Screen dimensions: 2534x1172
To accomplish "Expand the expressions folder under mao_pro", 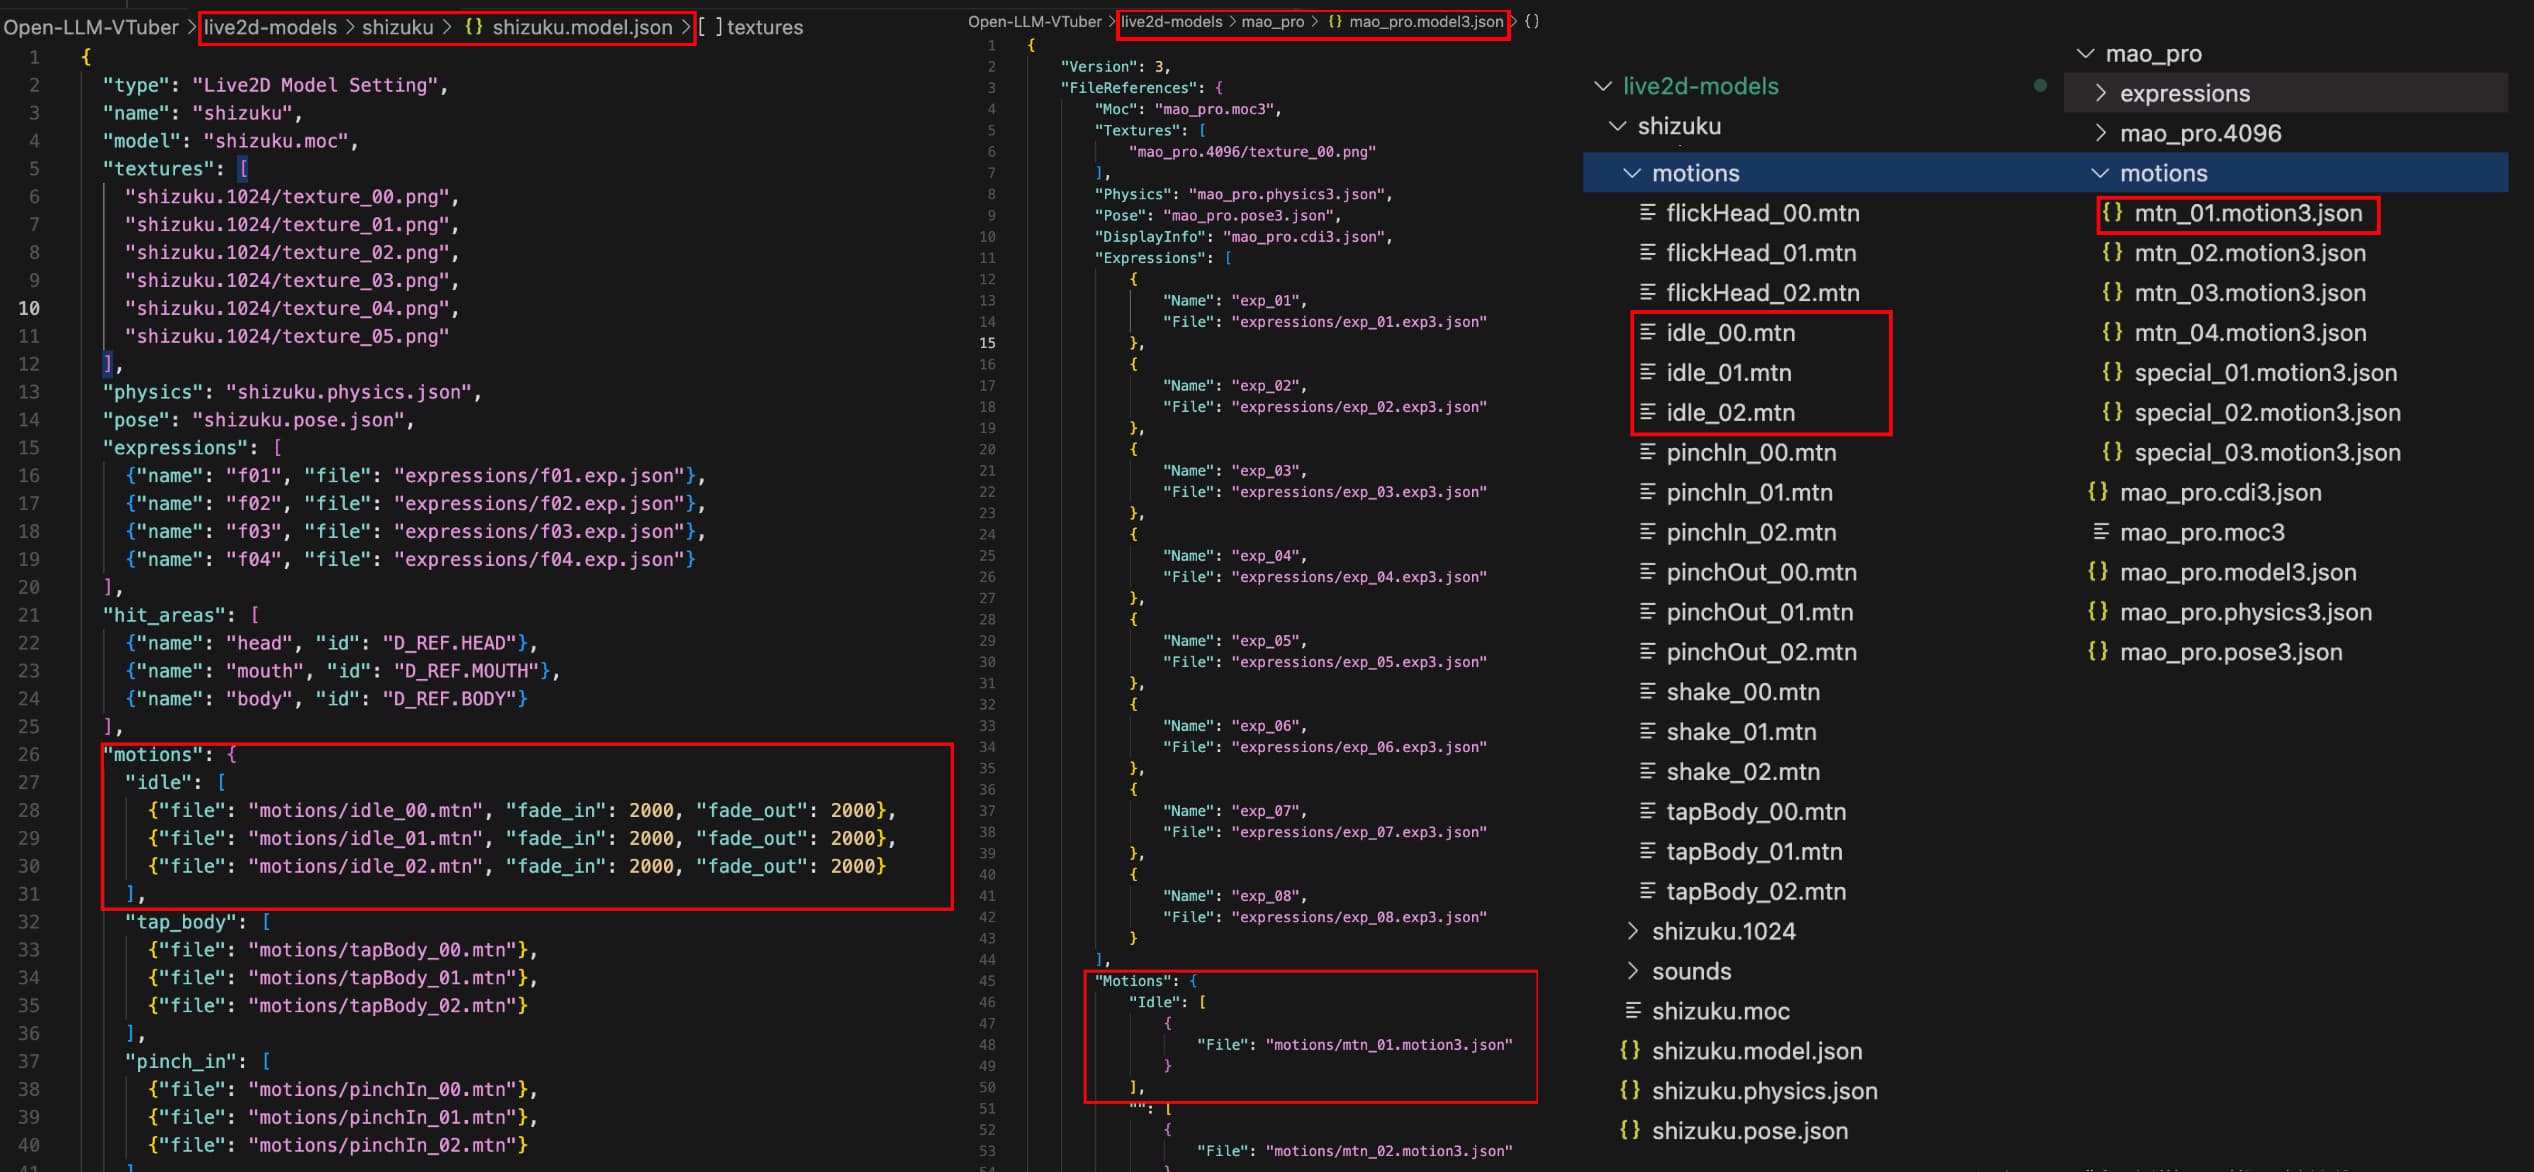I will point(2101,93).
